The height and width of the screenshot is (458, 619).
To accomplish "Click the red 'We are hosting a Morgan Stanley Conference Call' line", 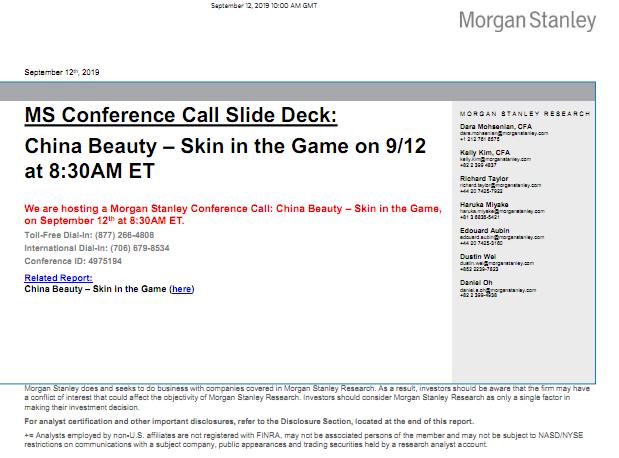I will click(x=233, y=208).
